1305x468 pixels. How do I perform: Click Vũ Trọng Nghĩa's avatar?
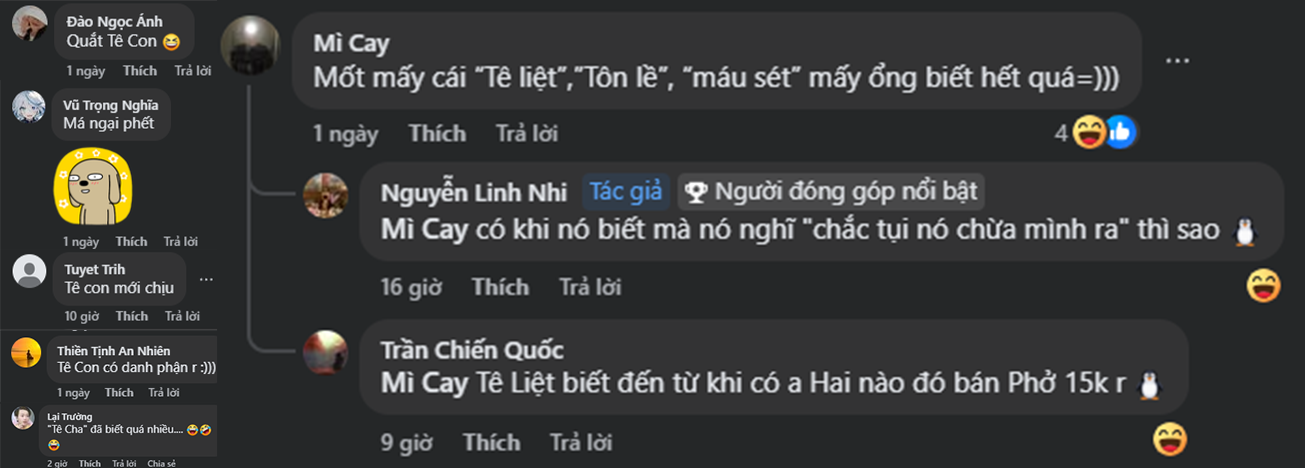pos(29,106)
